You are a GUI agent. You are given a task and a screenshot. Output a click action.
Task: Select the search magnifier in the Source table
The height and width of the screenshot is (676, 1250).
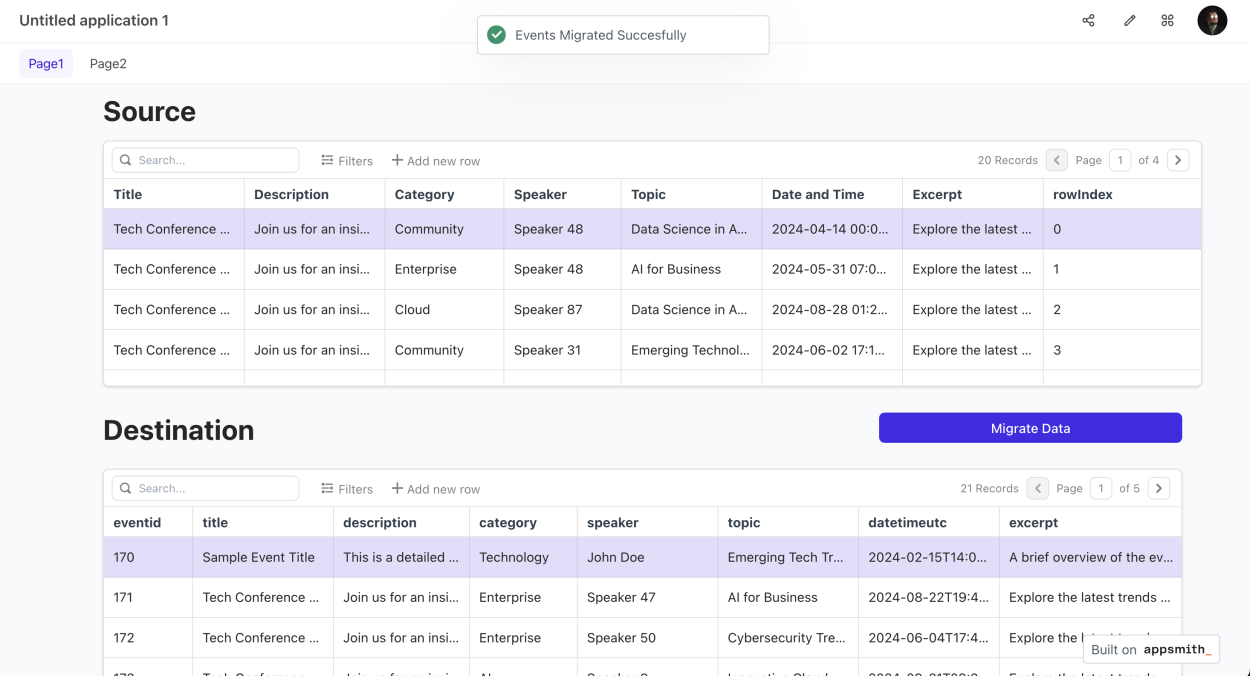tap(125, 159)
